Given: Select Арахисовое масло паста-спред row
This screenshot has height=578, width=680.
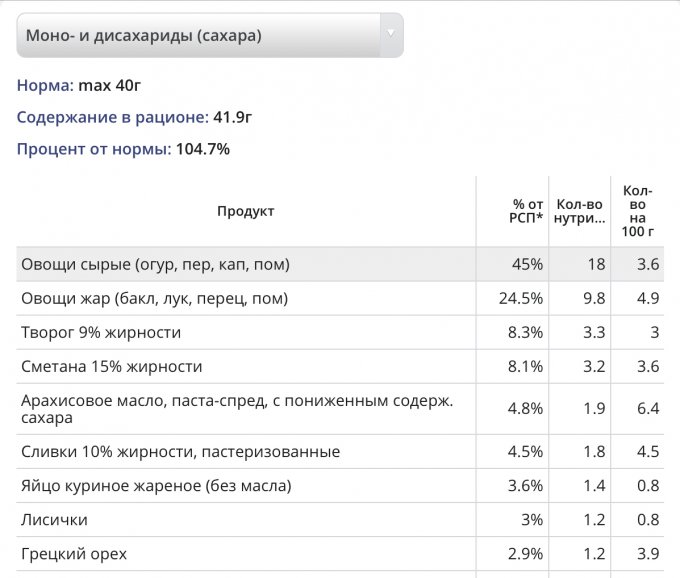Looking at the screenshot, I should pos(236,409).
